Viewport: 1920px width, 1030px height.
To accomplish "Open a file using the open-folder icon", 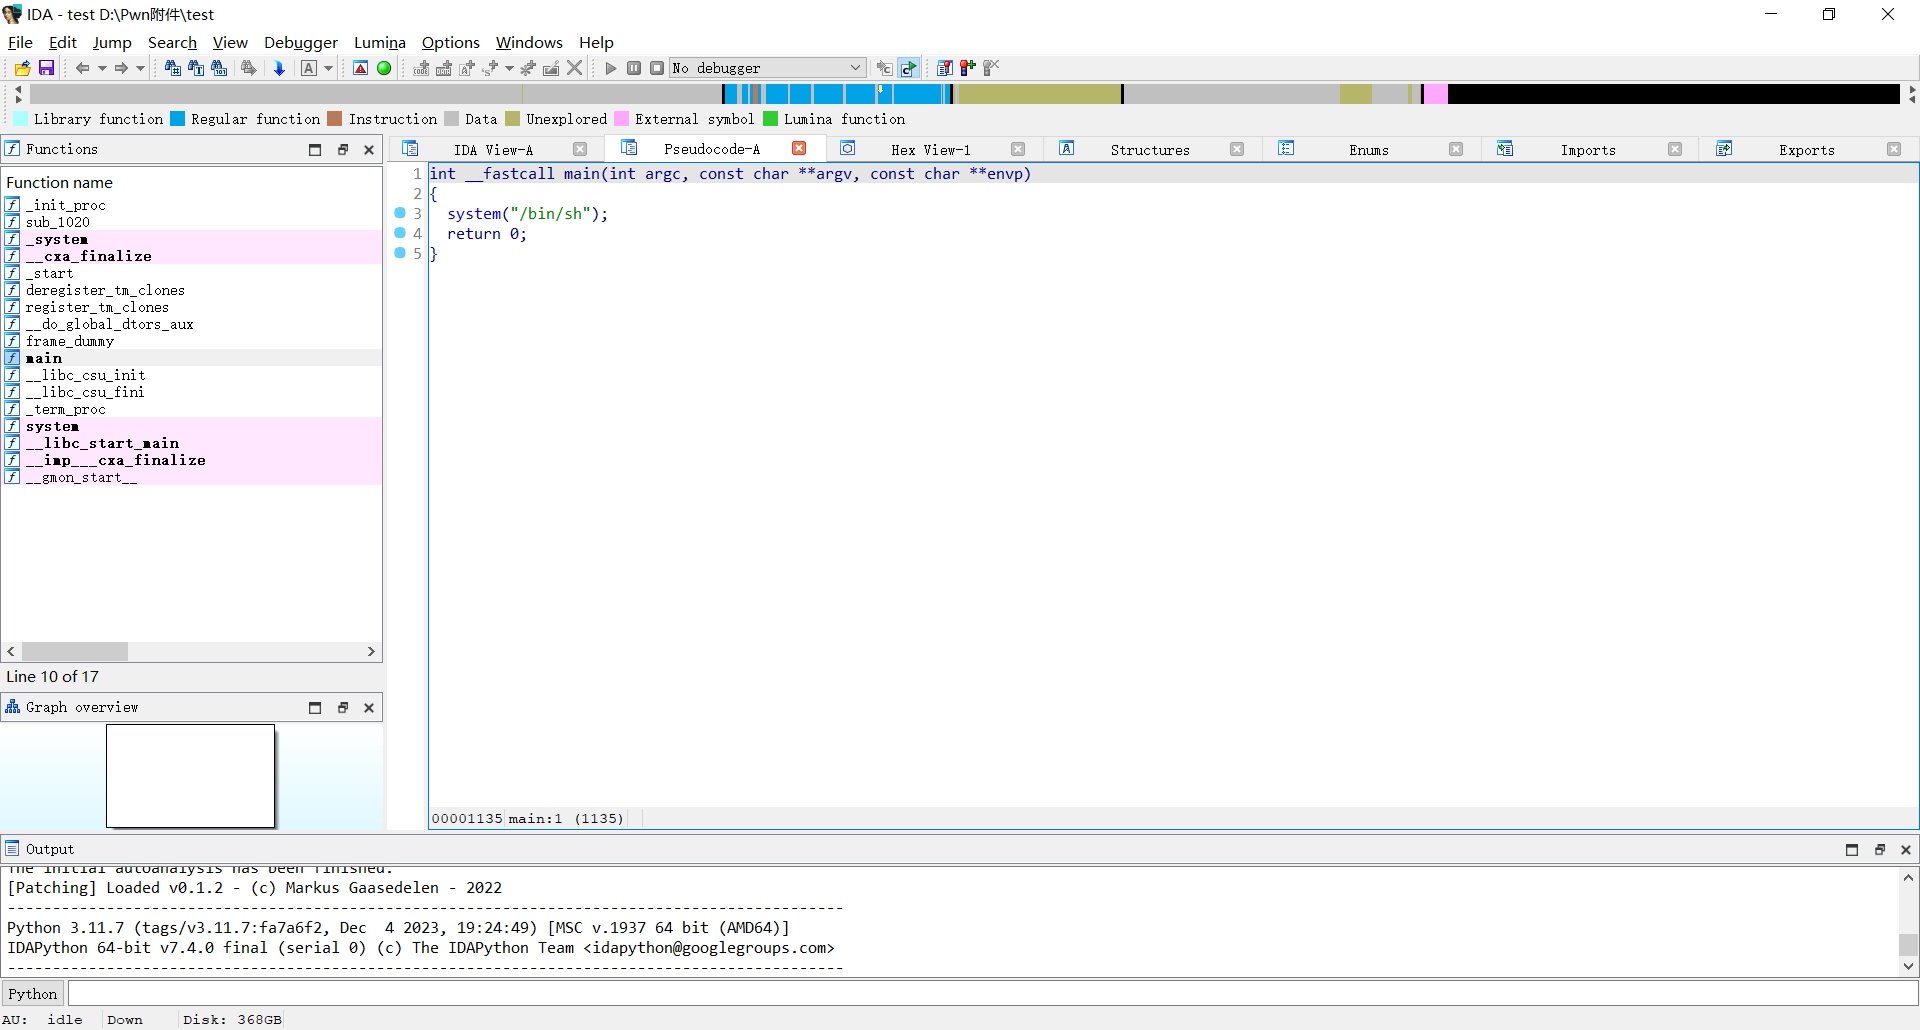I will coord(21,68).
